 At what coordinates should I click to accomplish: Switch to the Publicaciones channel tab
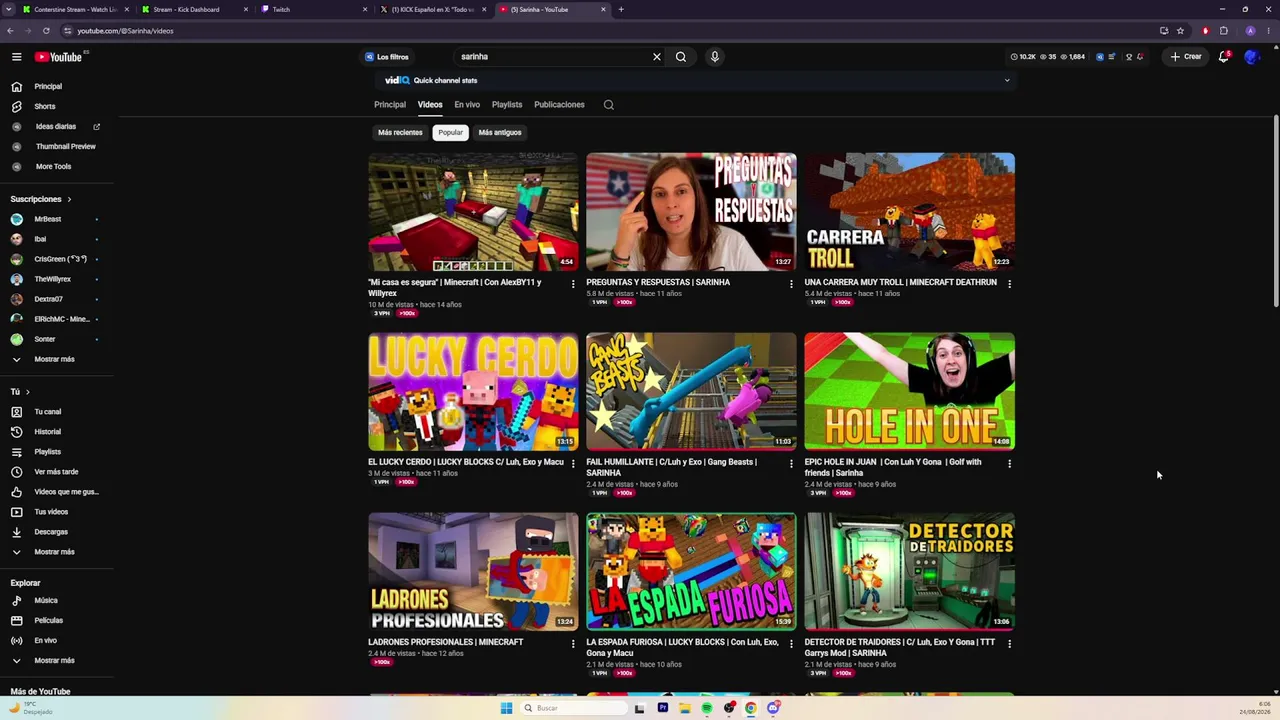pos(559,105)
